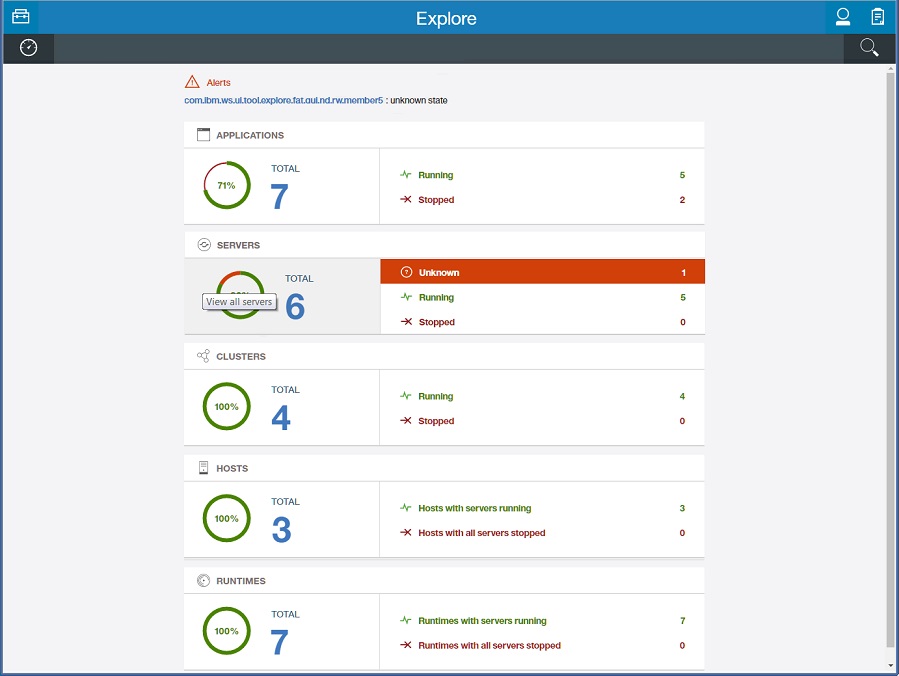
Task: Select the dashboard gauge icon
Action: [28, 48]
